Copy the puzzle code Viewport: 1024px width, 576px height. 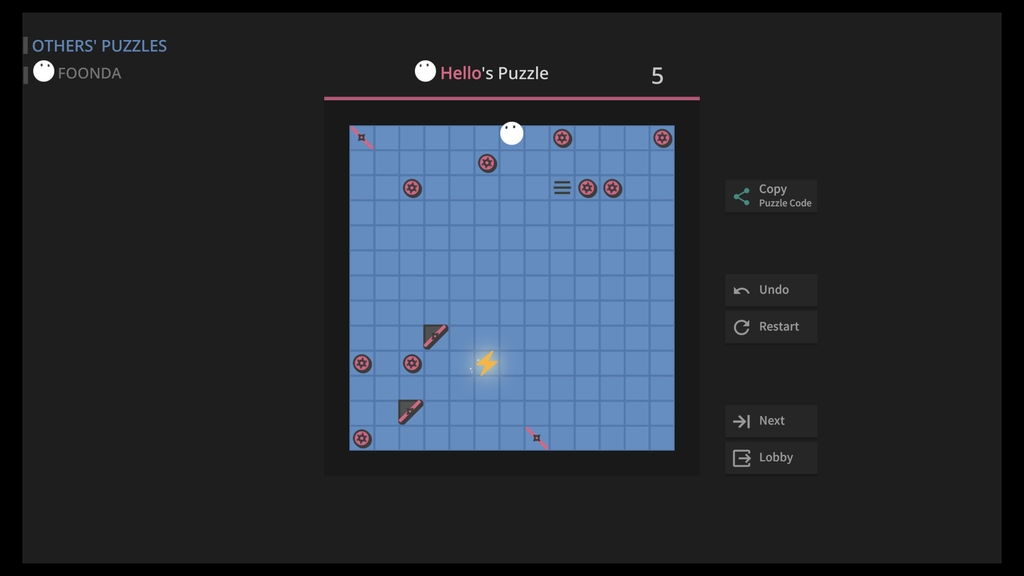[x=771, y=196]
